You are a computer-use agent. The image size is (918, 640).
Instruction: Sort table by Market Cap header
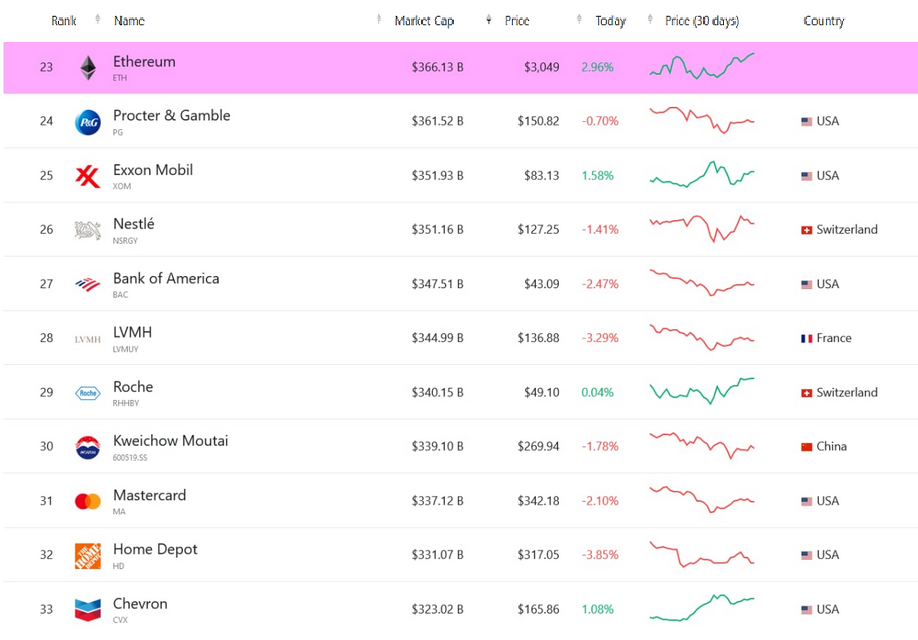424,21
